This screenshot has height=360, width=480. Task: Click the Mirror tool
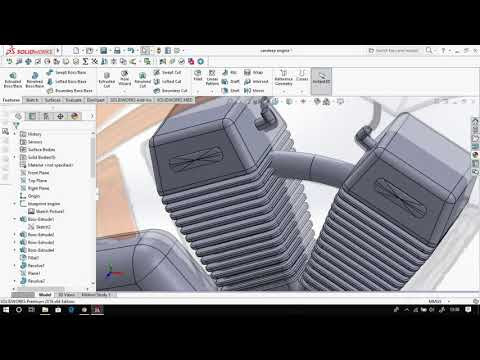pyautogui.click(x=254, y=90)
